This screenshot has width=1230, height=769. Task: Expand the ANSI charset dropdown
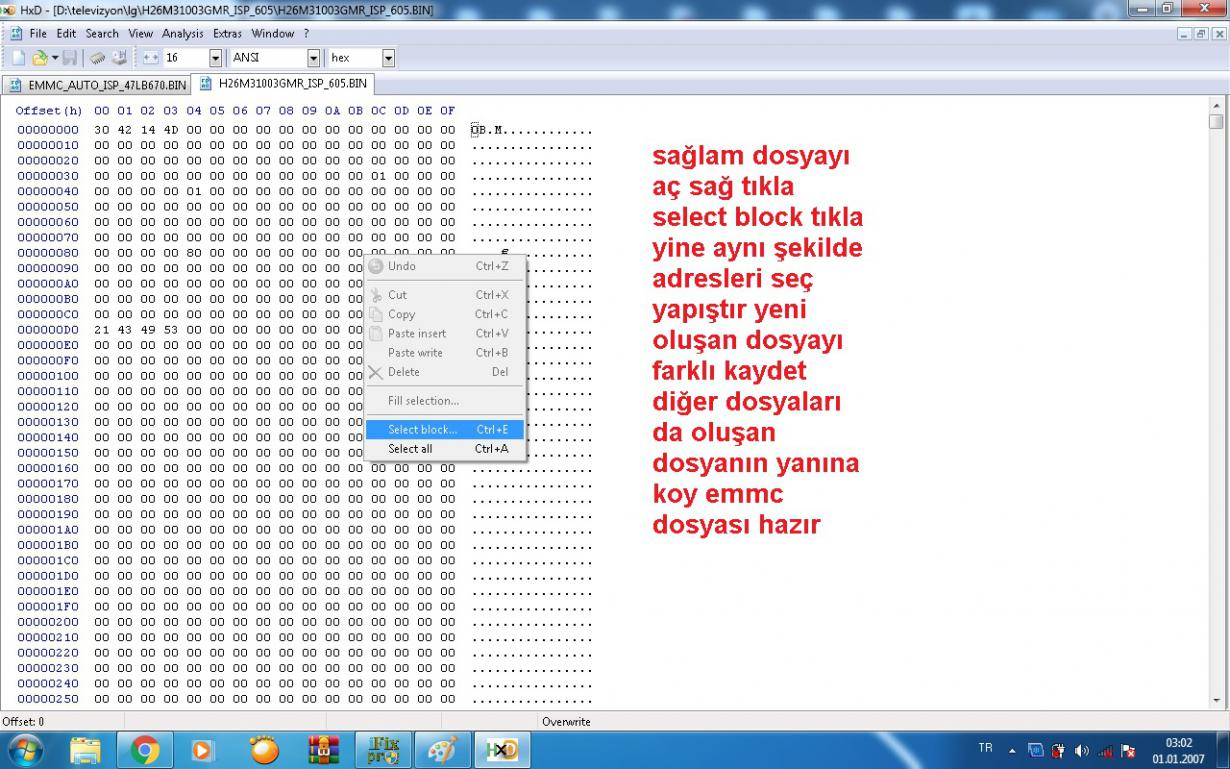pyautogui.click(x=313, y=58)
